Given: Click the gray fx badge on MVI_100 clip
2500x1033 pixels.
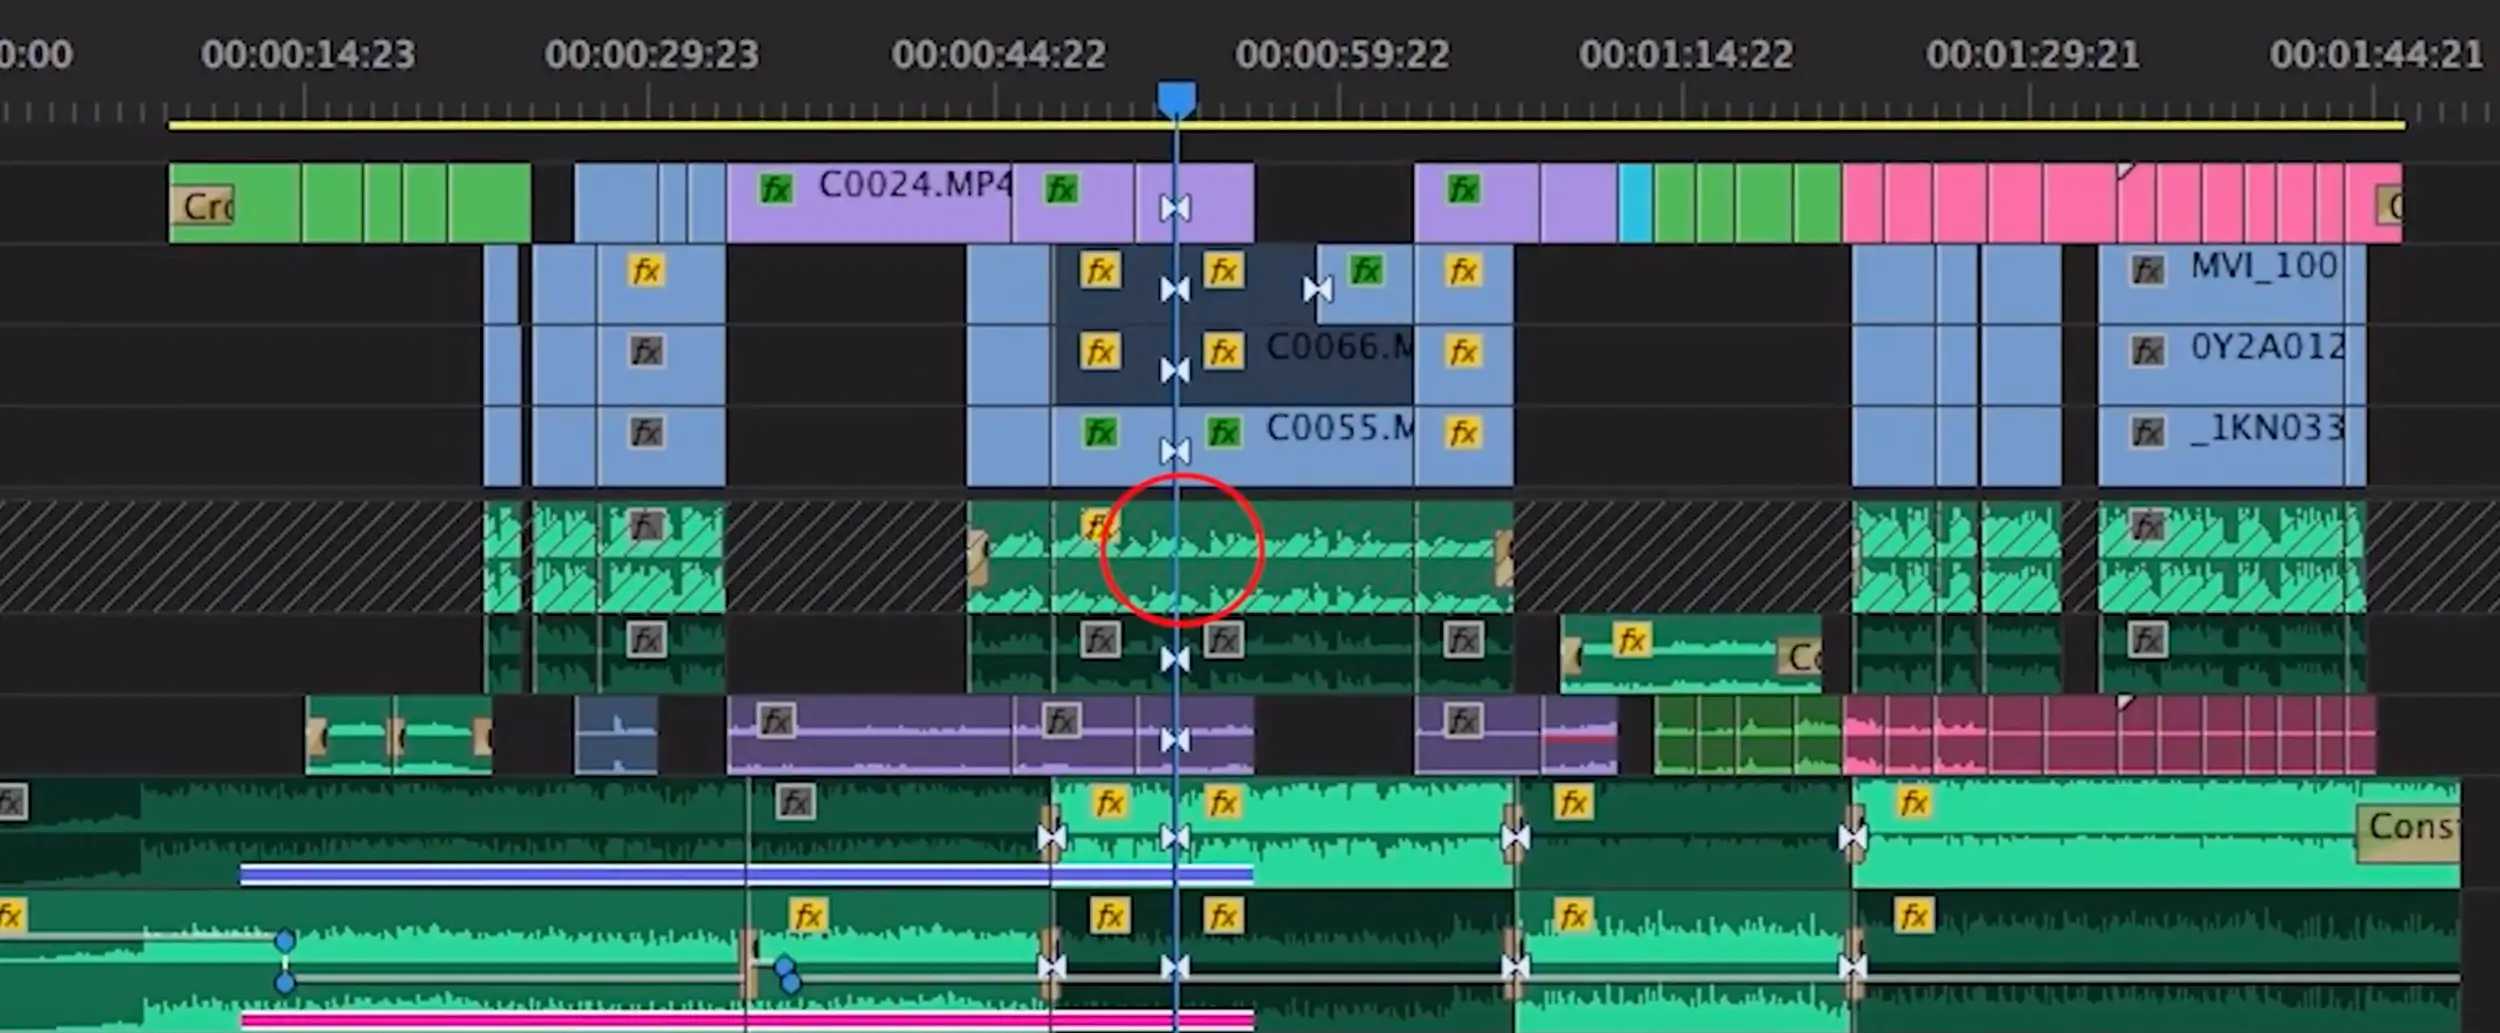Looking at the screenshot, I should (x=2148, y=270).
